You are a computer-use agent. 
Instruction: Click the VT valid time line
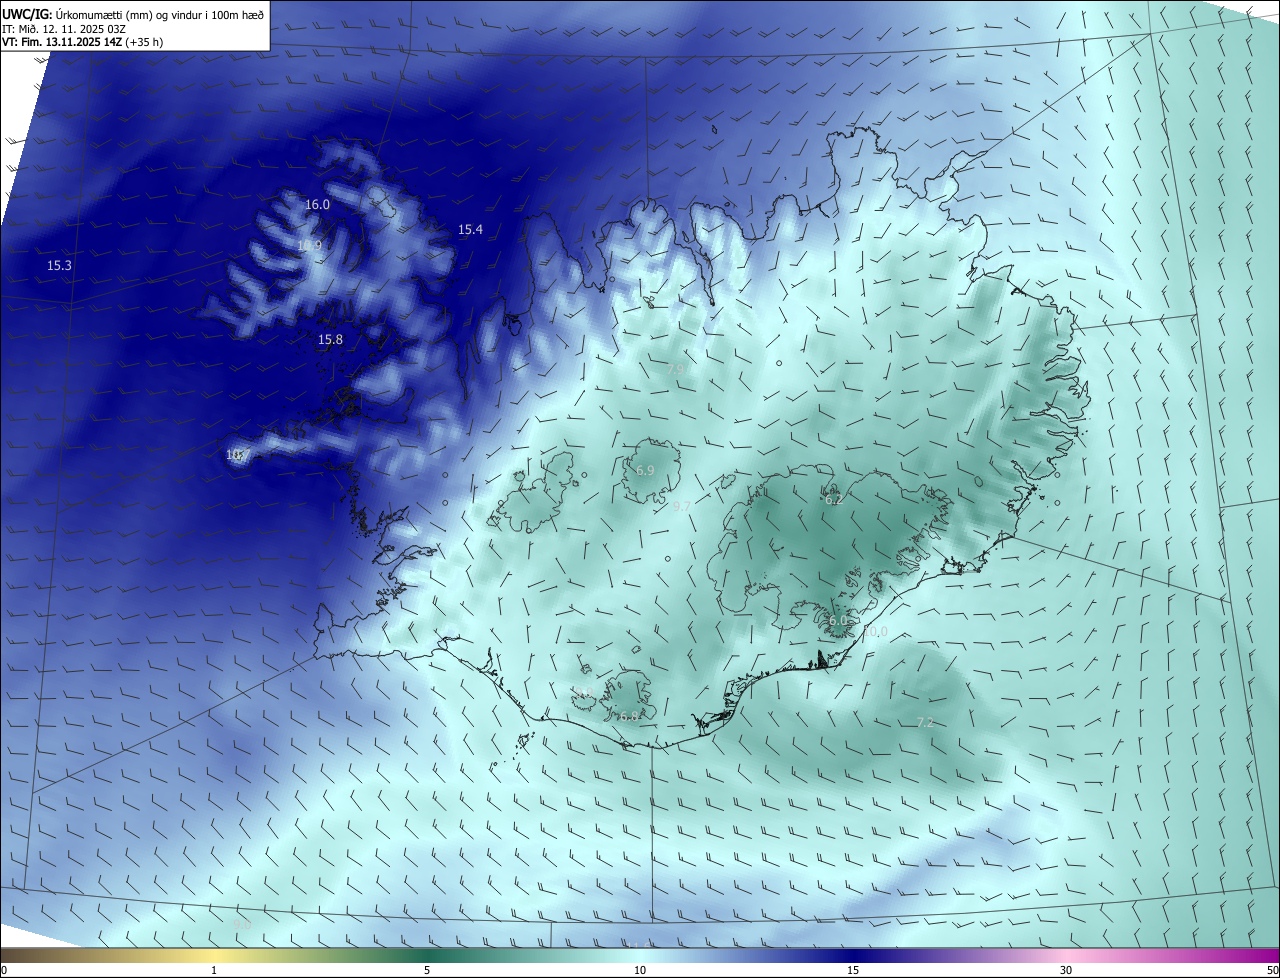[83, 42]
